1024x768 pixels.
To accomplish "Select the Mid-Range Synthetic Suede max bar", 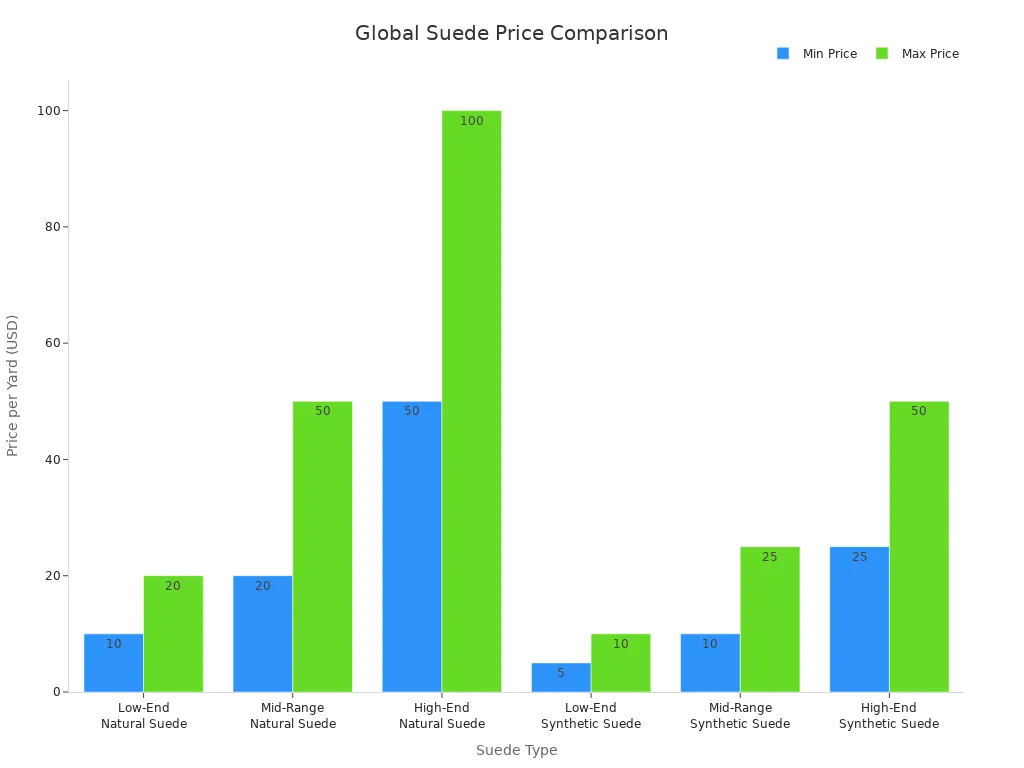I will tap(769, 619).
